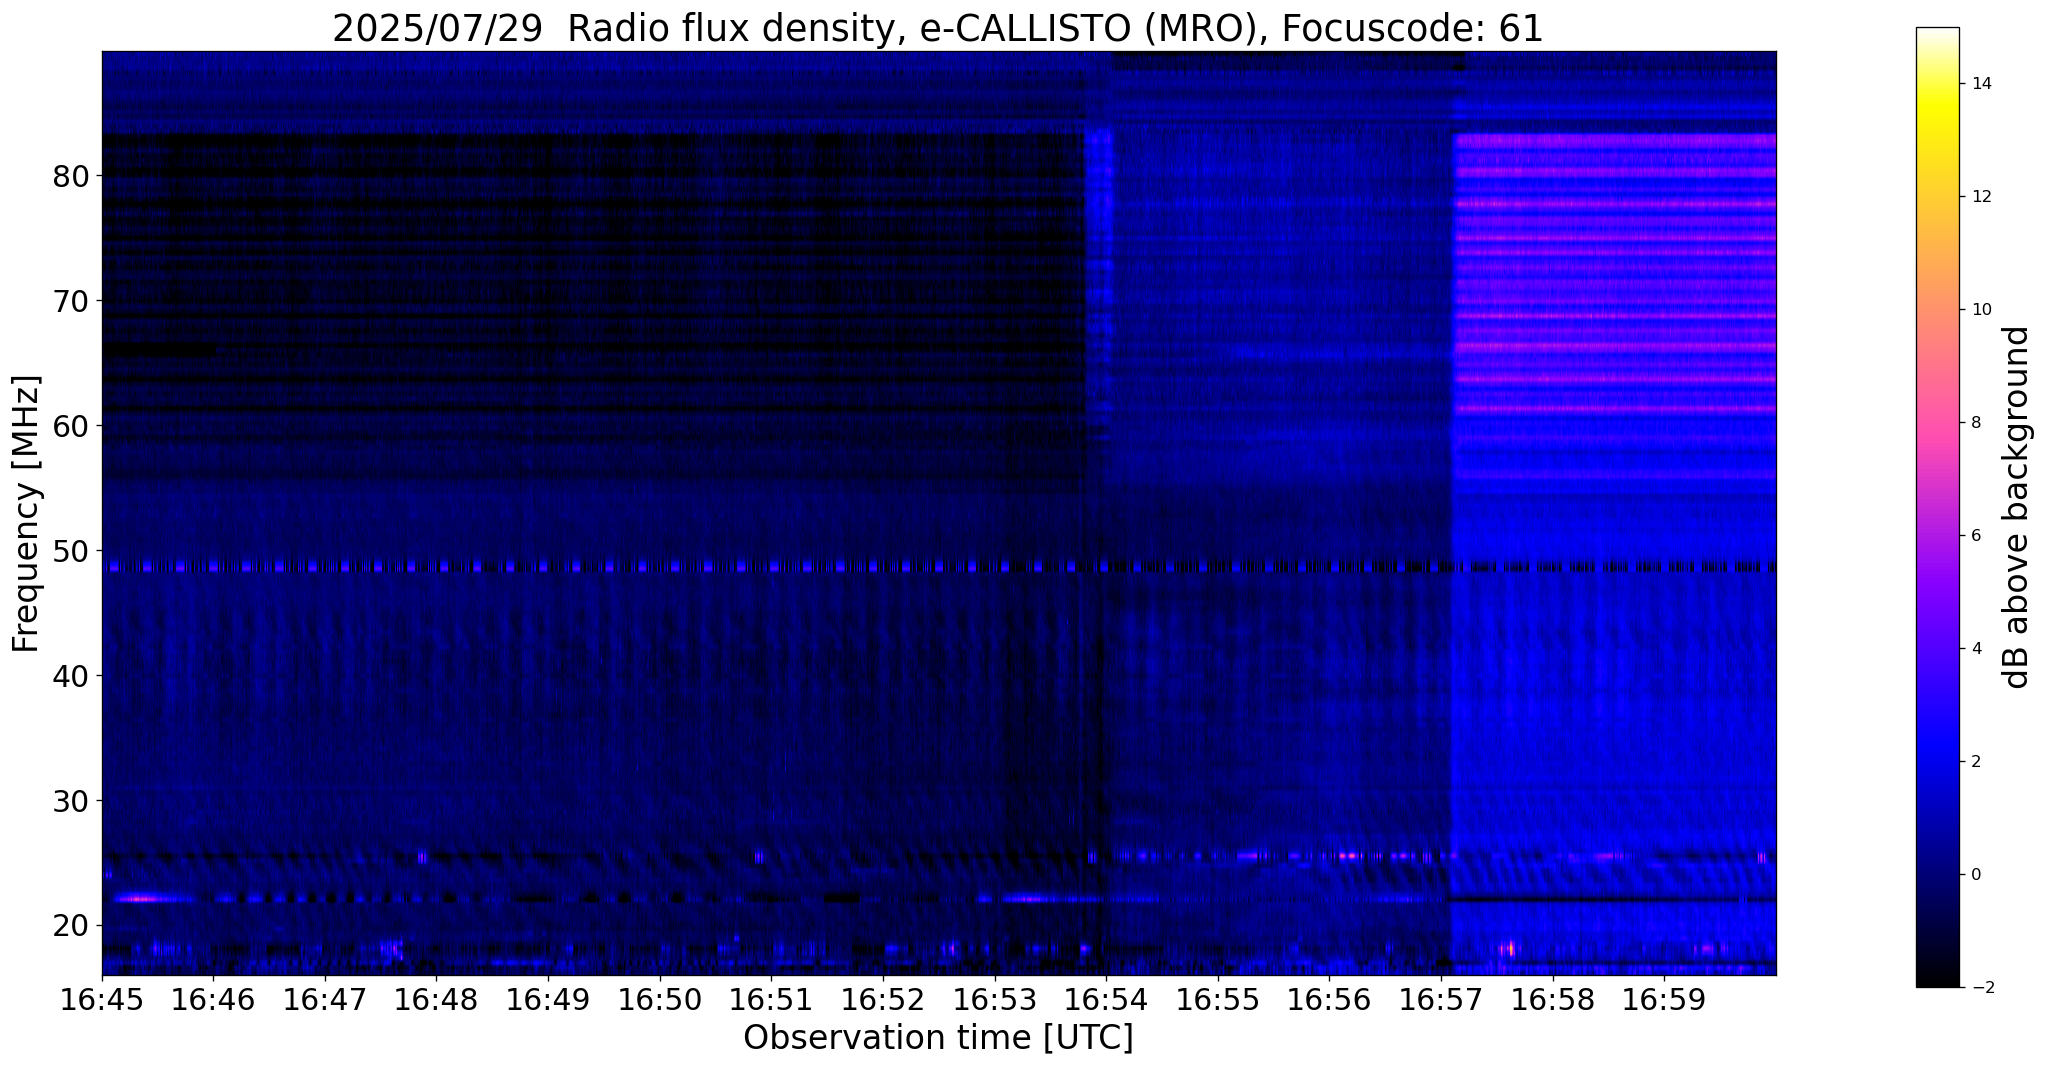Click the 16:51 time tick label
Screen dimensions: 2047x1067
tap(771, 999)
